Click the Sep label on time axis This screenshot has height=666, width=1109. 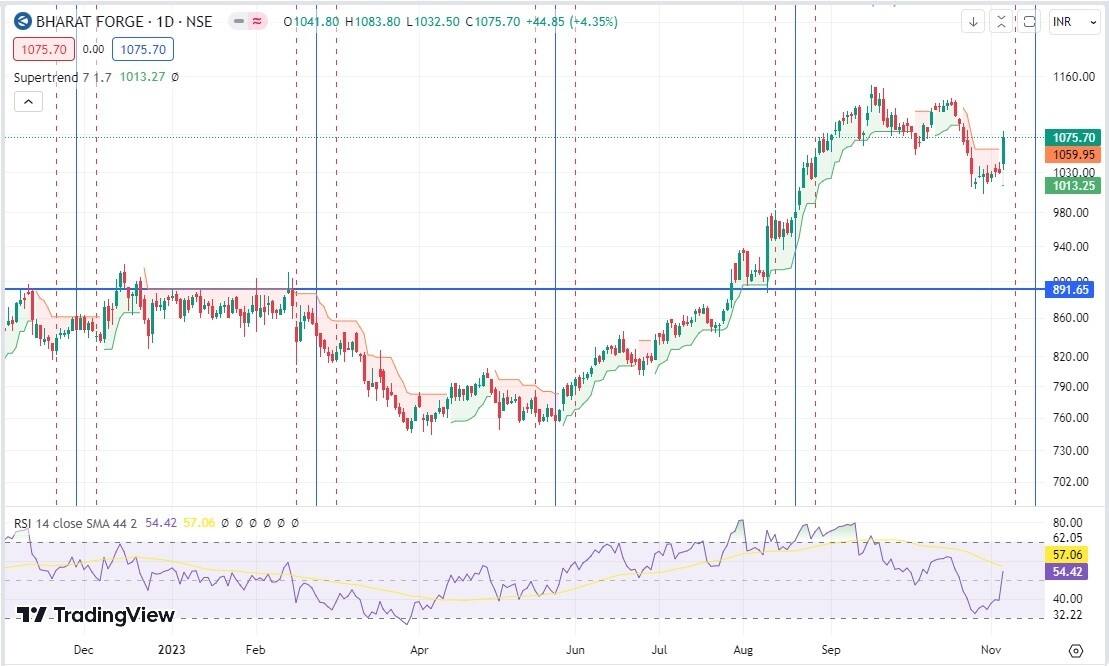point(831,650)
